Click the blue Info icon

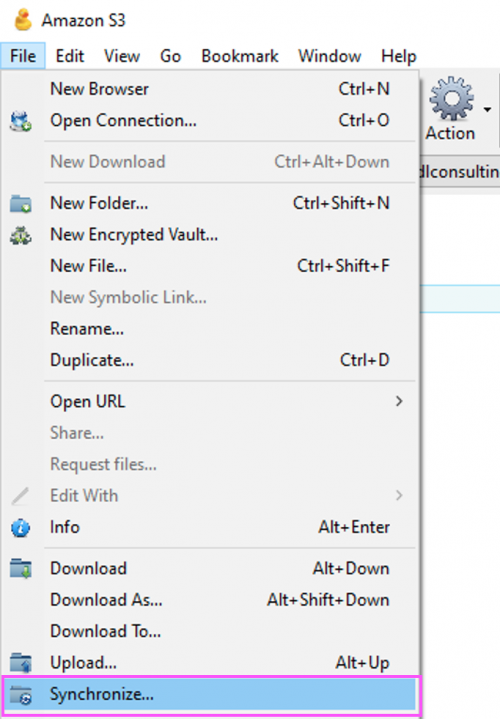pos(21,528)
